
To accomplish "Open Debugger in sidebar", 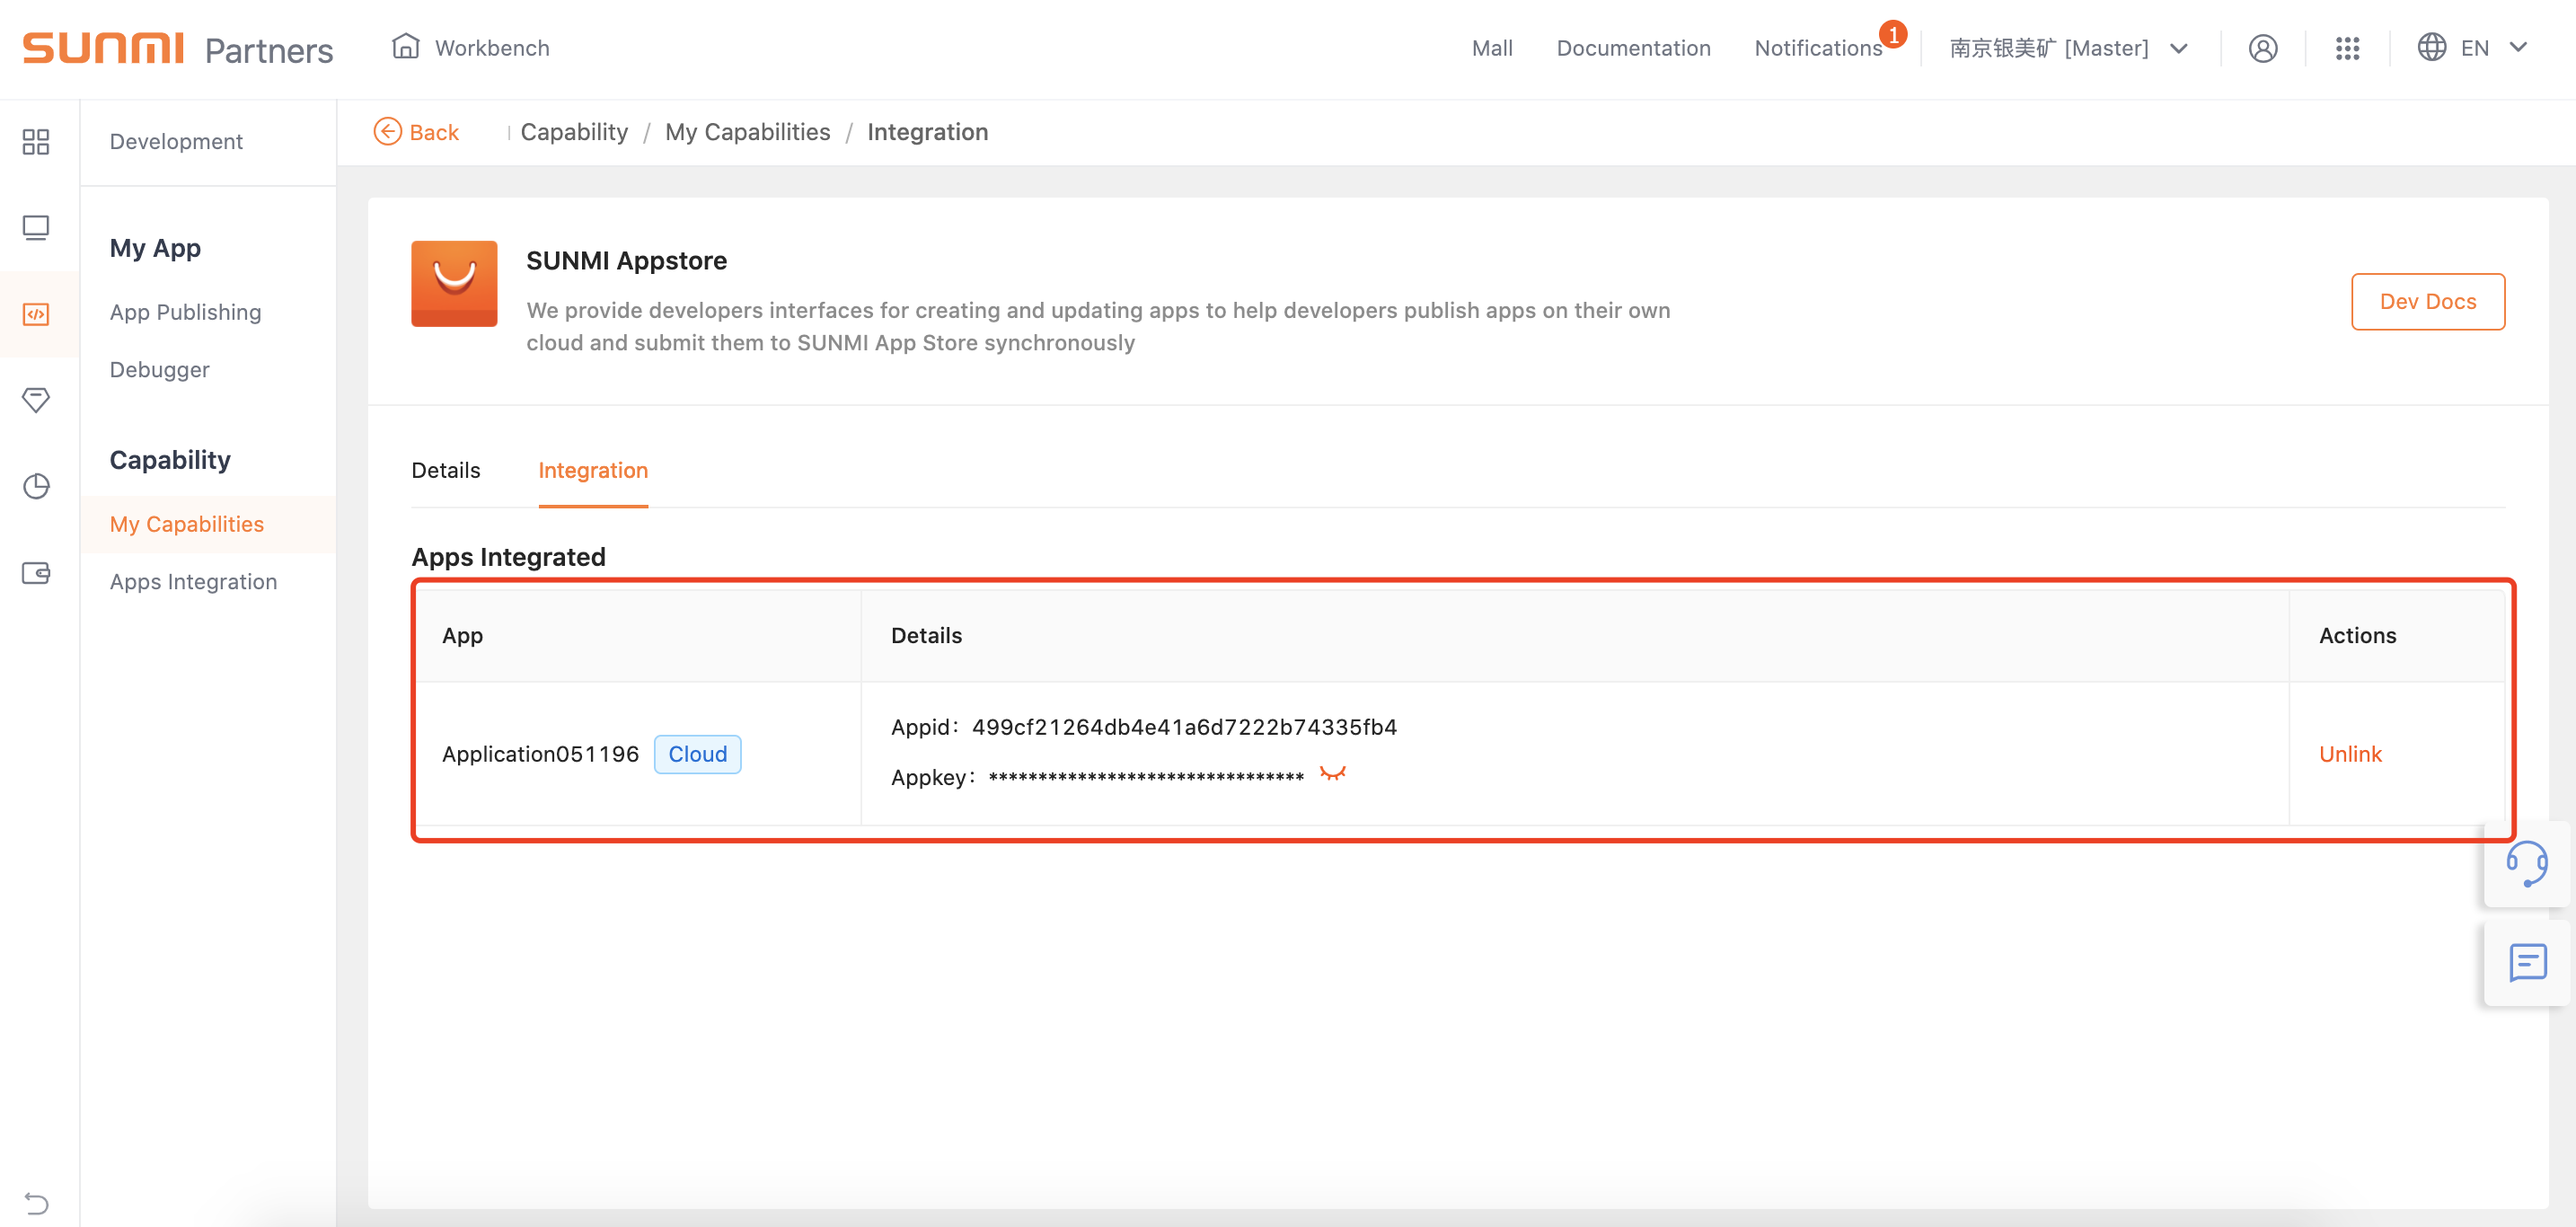I will click(x=160, y=369).
